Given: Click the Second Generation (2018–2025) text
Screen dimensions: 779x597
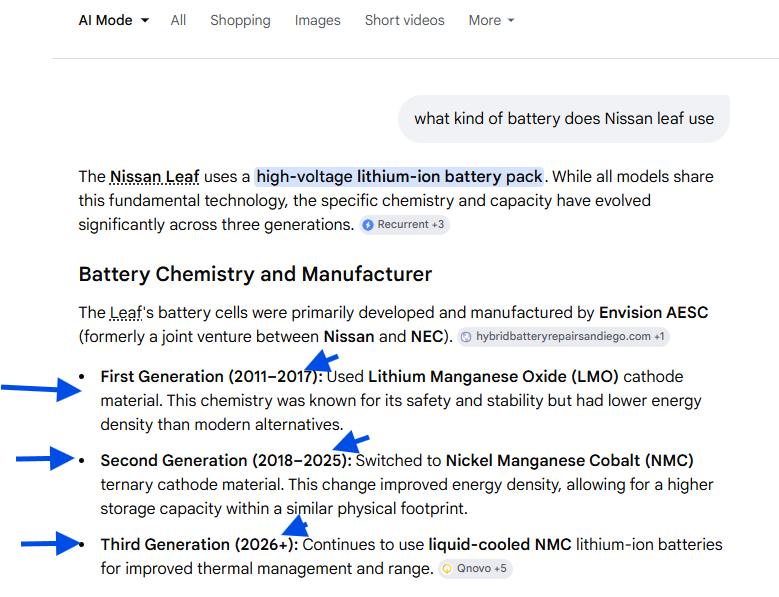Looking at the screenshot, I should (226, 460).
